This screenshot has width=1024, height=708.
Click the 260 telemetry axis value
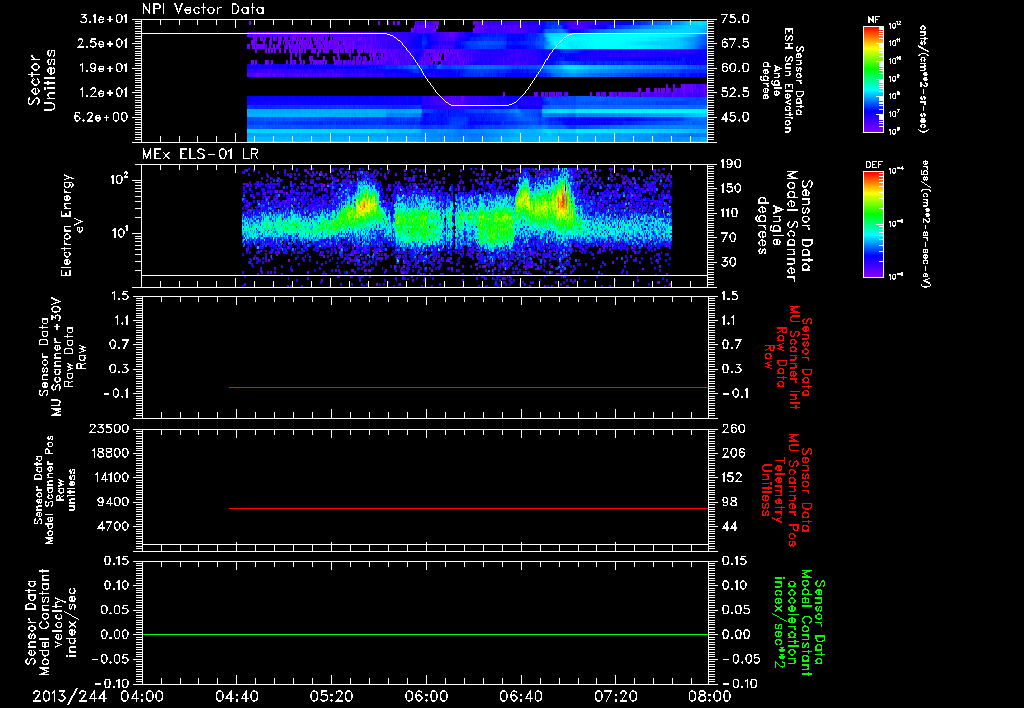coord(731,428)
